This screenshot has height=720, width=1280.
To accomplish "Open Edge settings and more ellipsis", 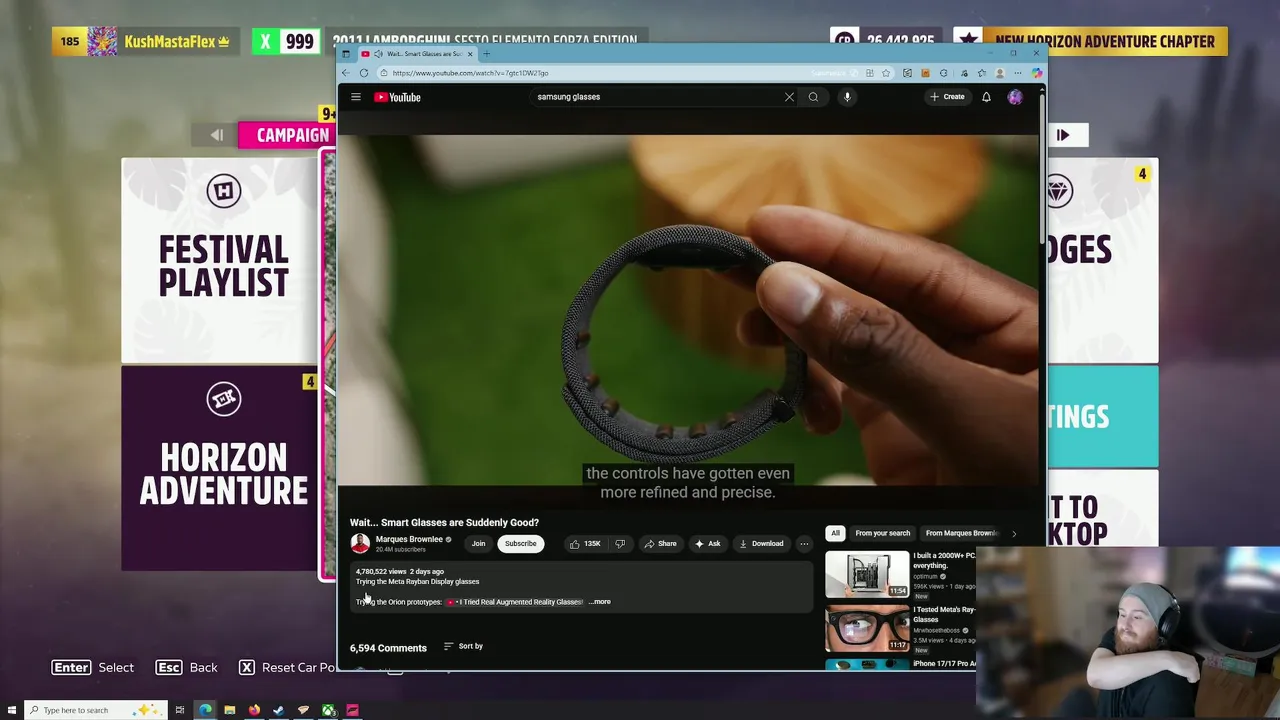I will click(x=1018, y=73).
